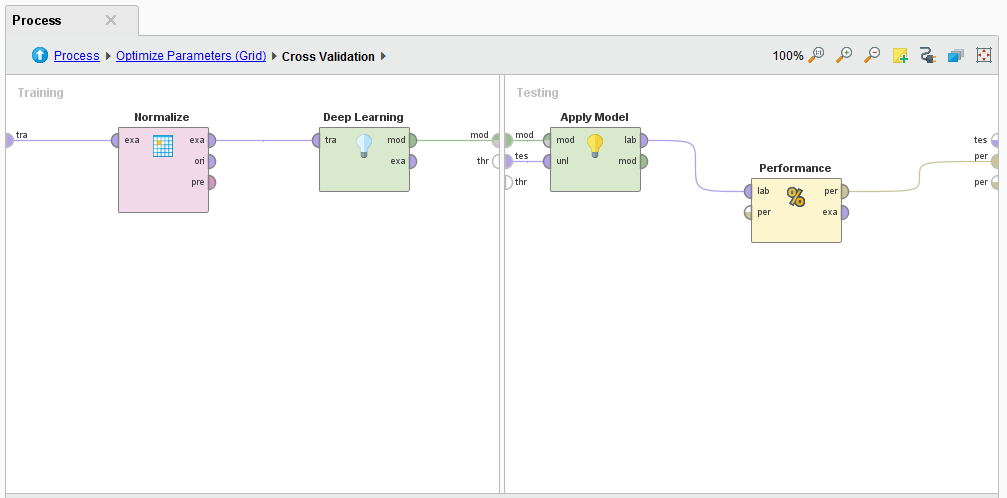Click Normalize exa output port

pyautogui.click(x=211, y=140)
